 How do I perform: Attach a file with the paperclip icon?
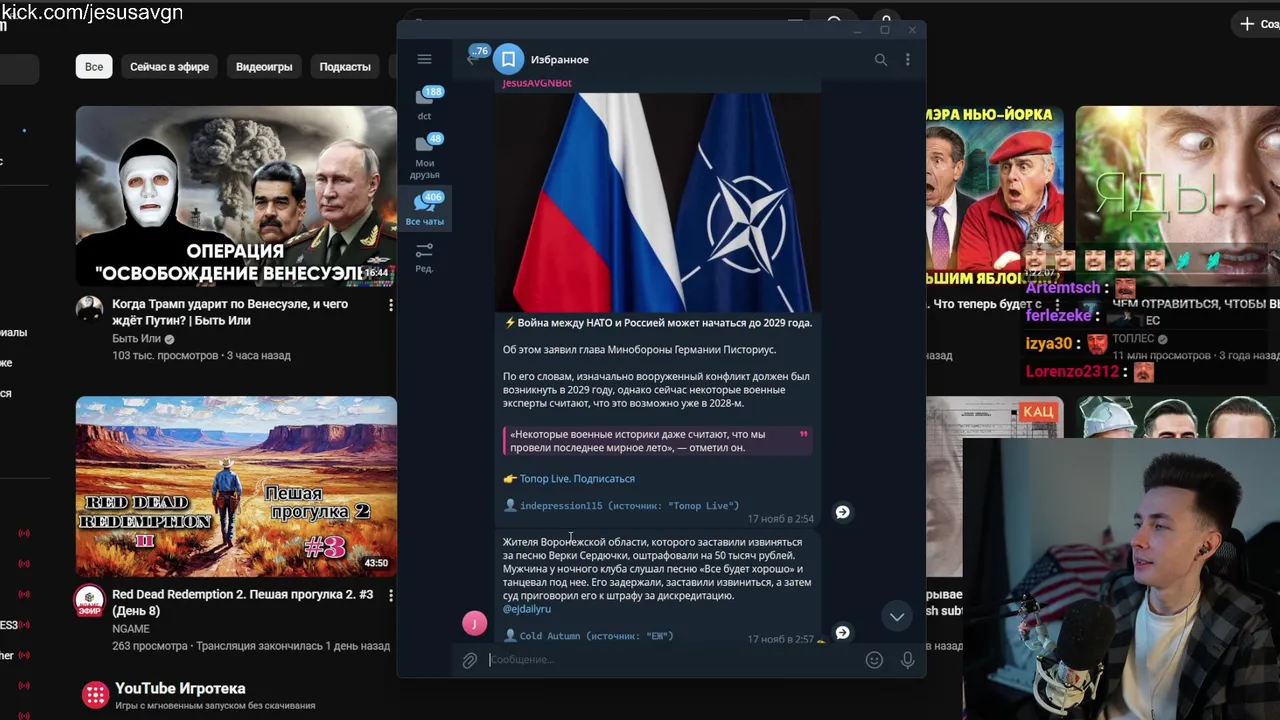[469, 660]
